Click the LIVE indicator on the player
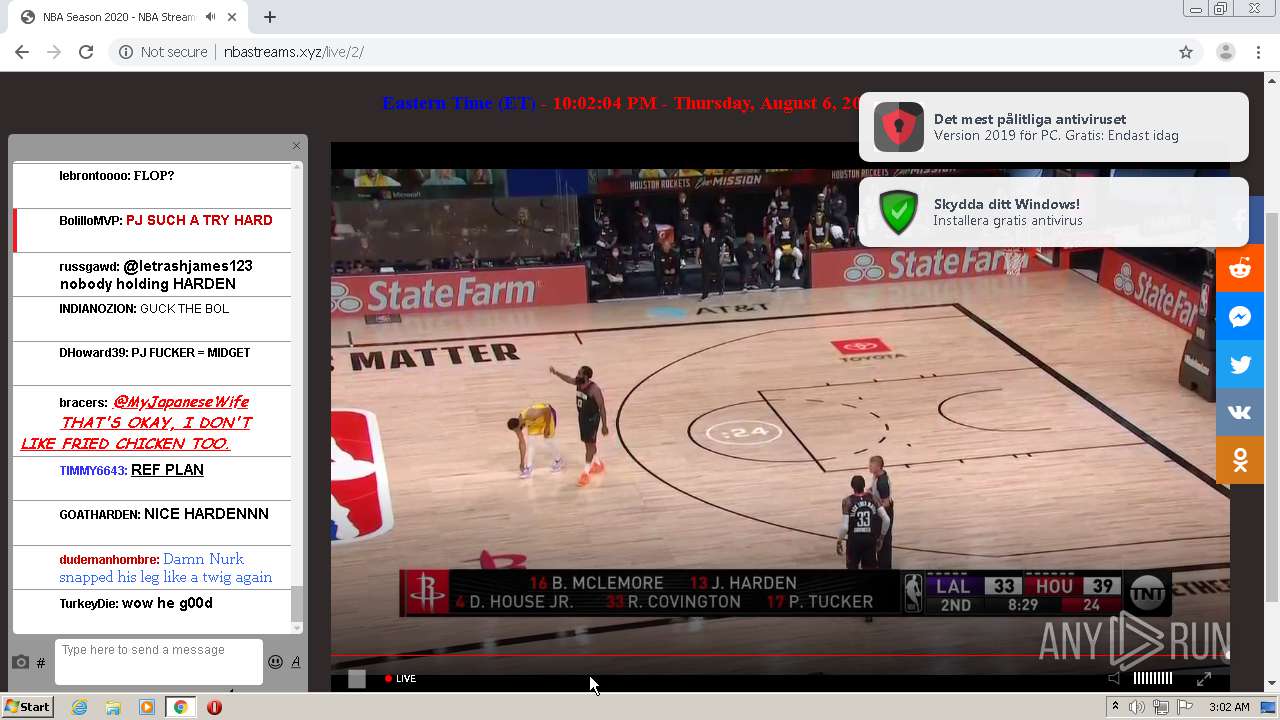1280x720 pixels. pyautogui.click(x=400, y=678)
